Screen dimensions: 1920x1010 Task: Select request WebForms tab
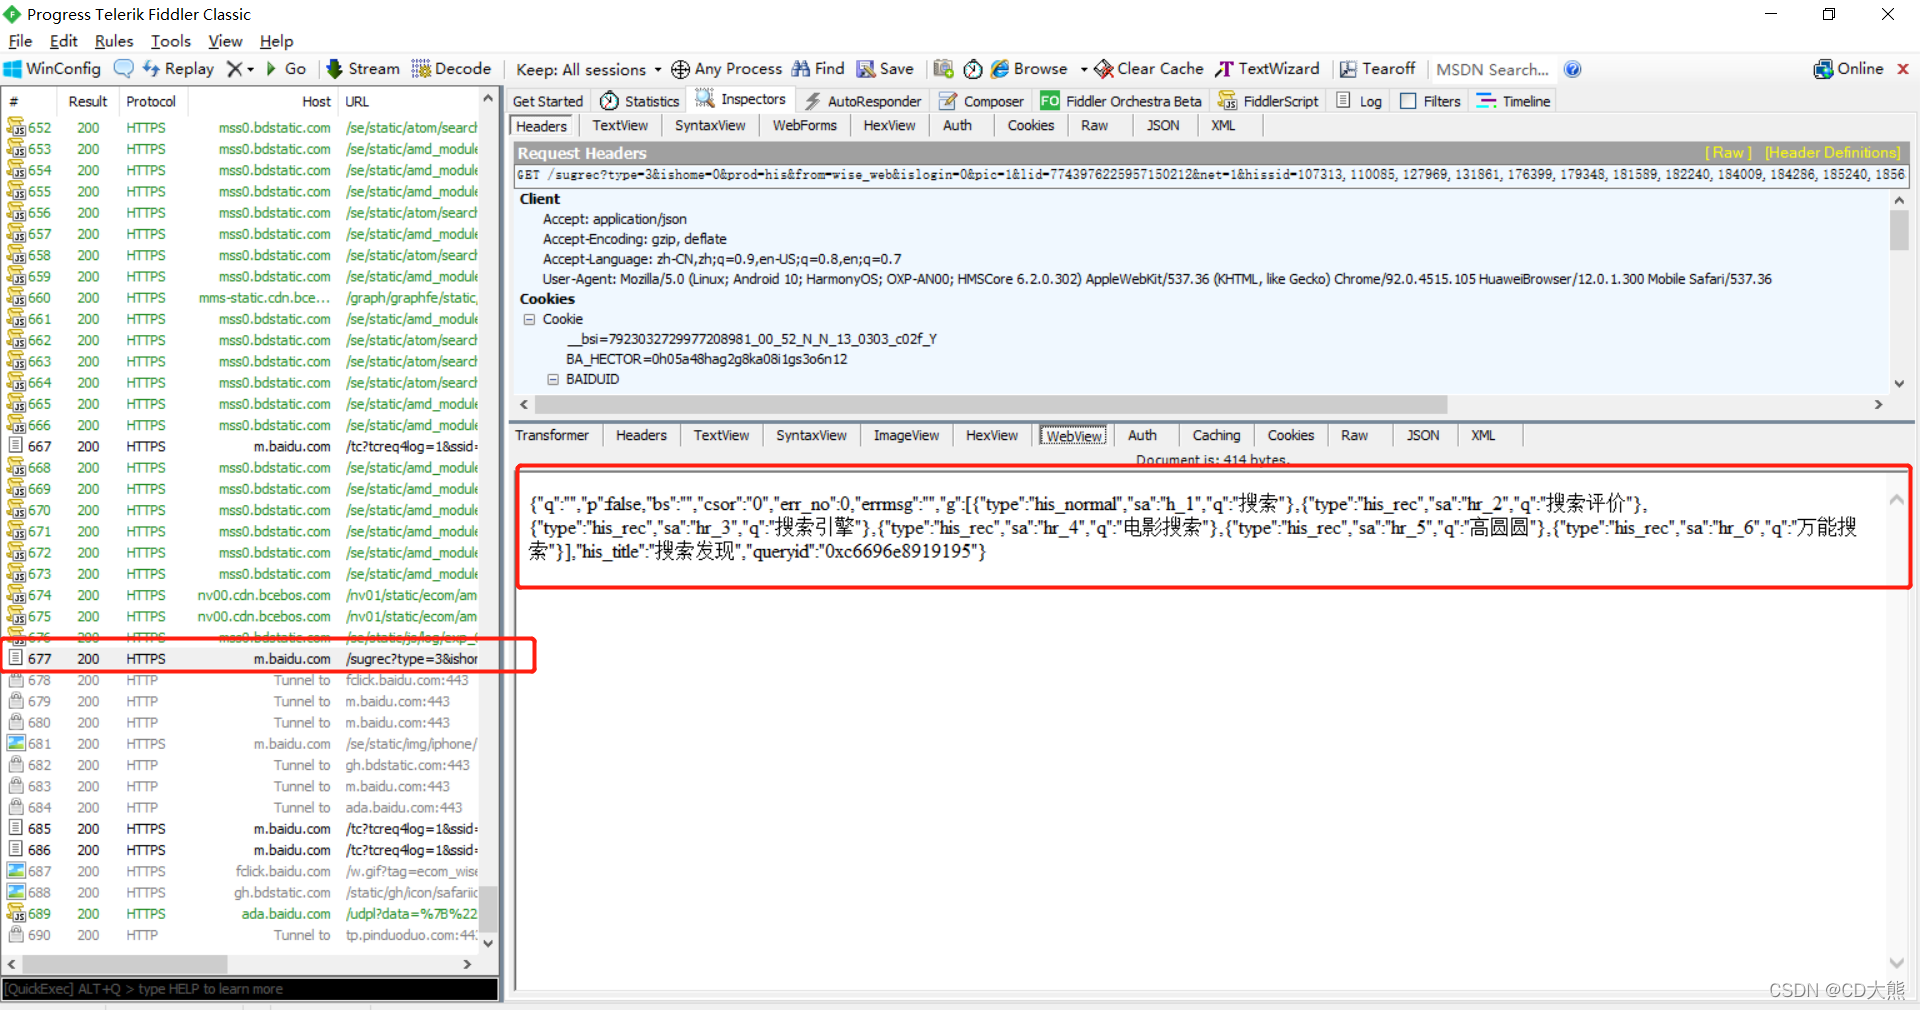coord(804,126)
